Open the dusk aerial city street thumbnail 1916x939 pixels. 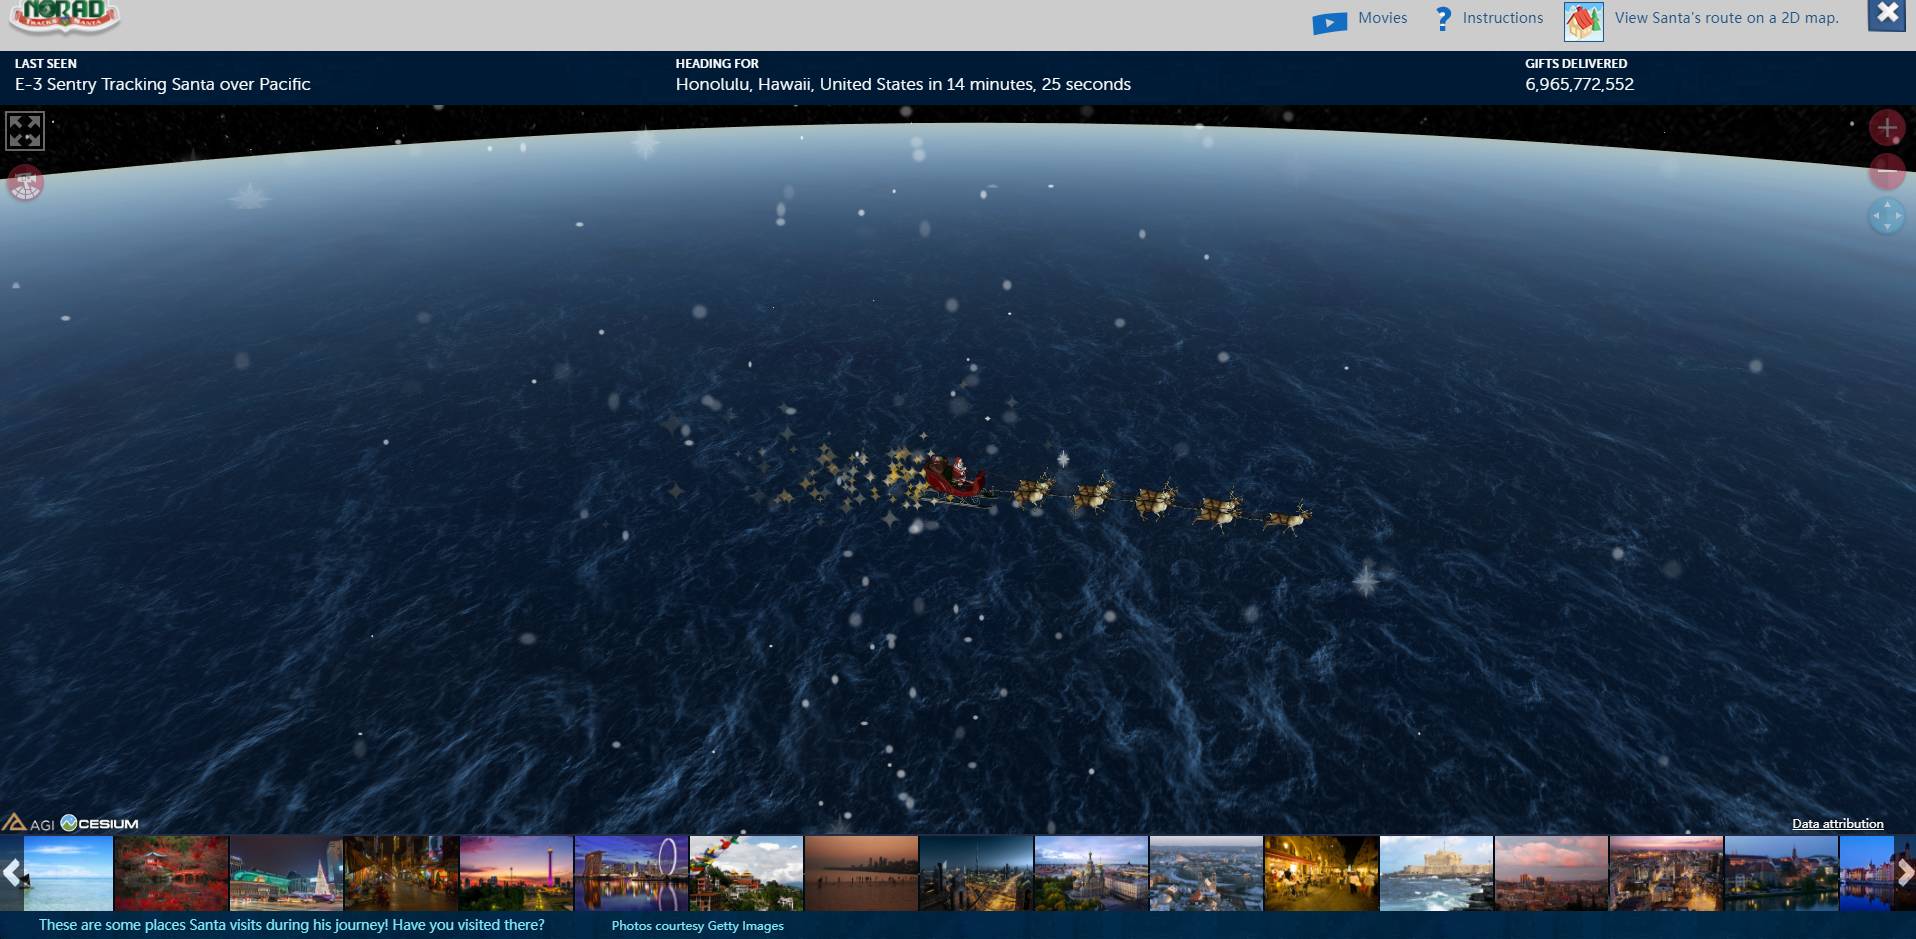(1666, 873)
